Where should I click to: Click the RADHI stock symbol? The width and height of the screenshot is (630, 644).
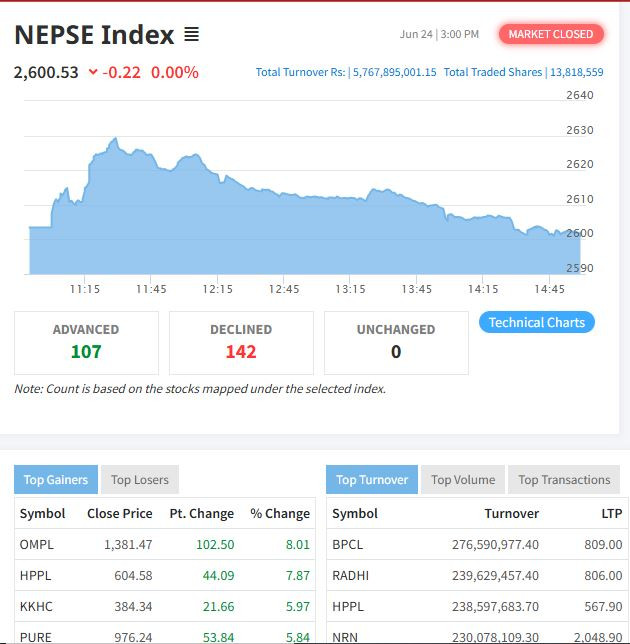[351, 576]
